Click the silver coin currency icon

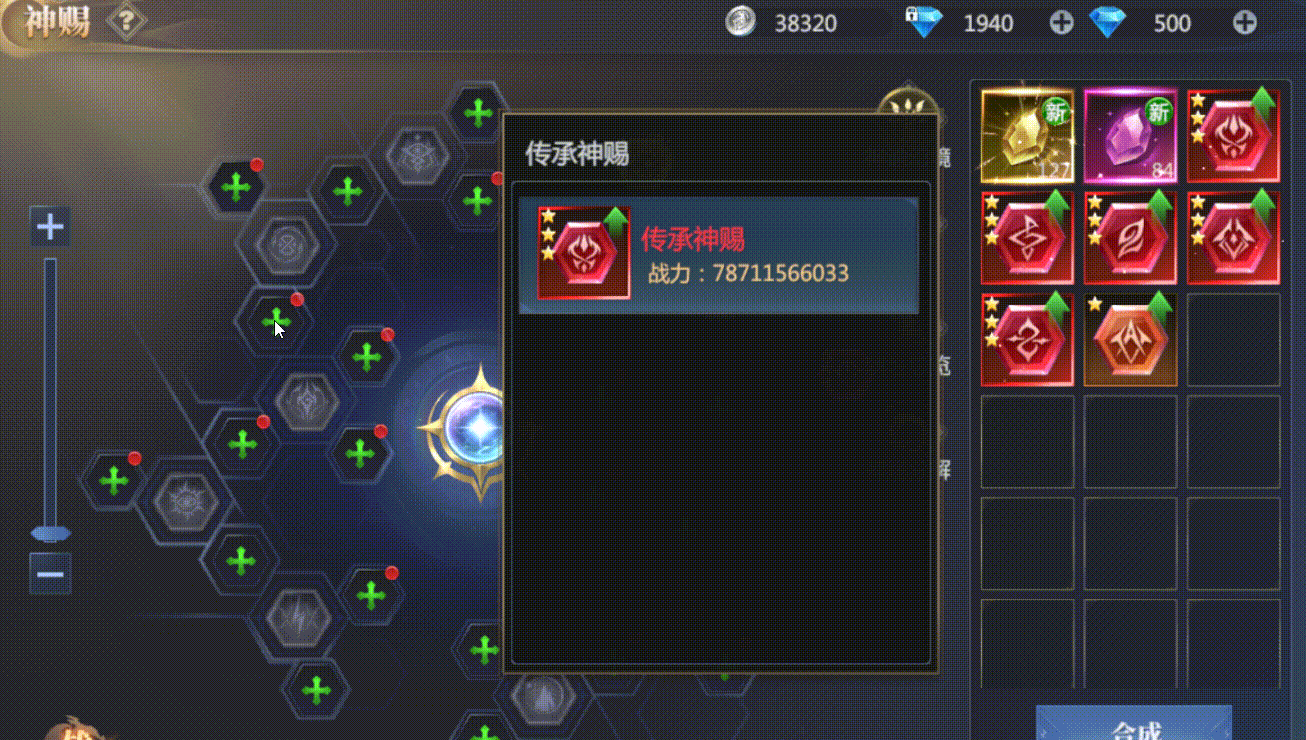(741, 22)
